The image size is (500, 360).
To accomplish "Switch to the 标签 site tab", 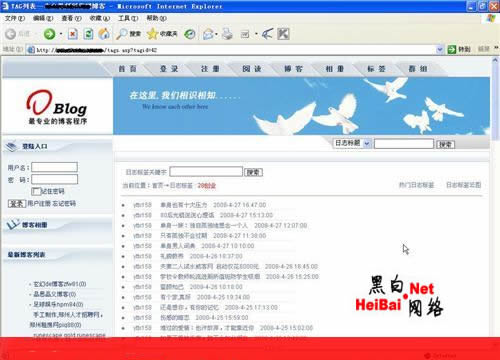I will [x=376, y=69].
